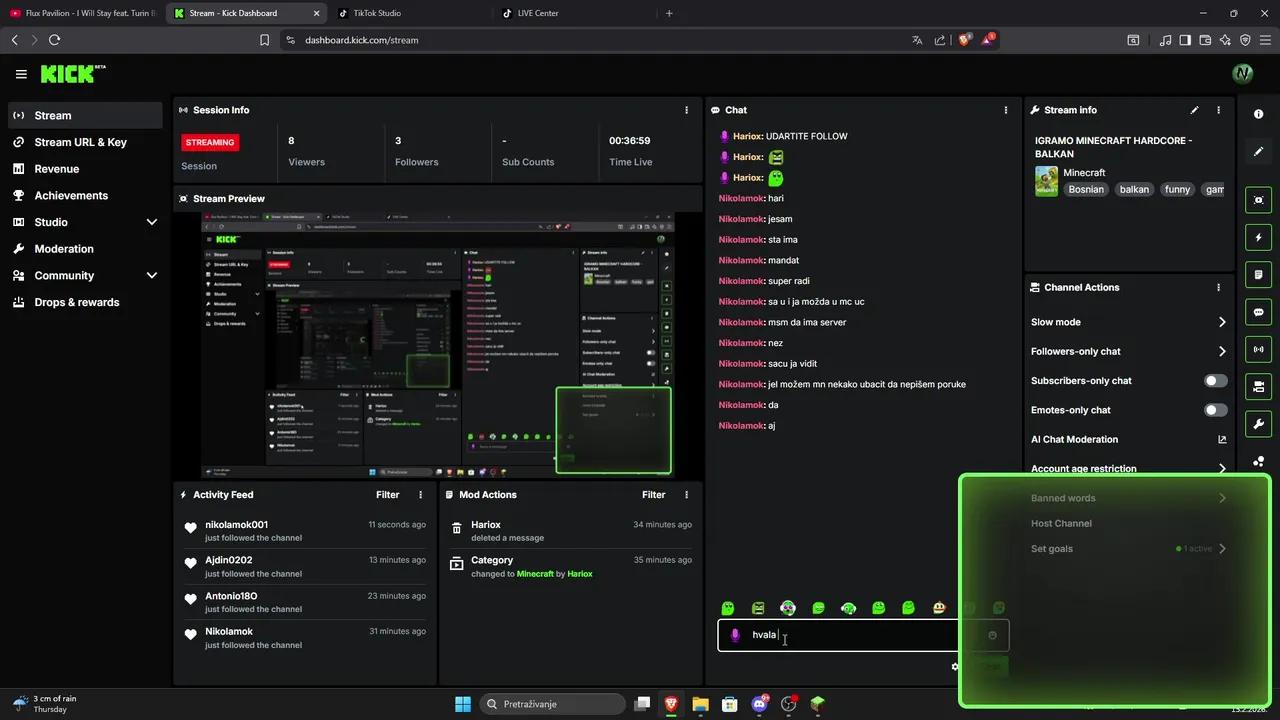Viewport: 1280px width, 720px height.
Task: Click the Minecraft link in Mod Actions
Action: (x=535, y=574)
